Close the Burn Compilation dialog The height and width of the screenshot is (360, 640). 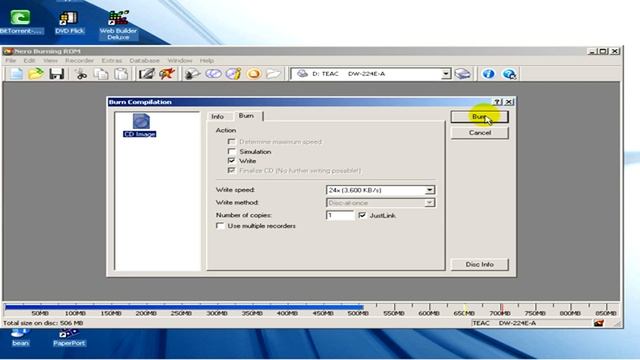[x=509, y=102]
